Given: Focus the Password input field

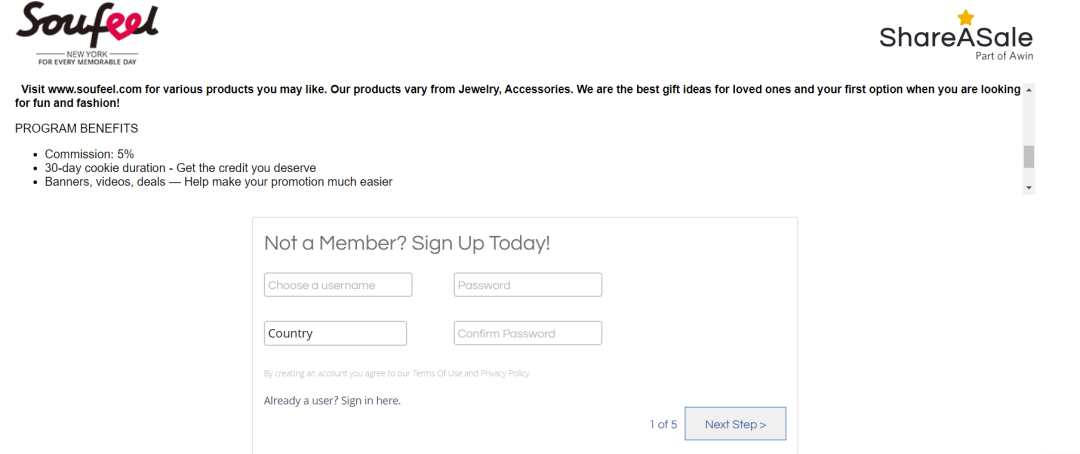Looking at the screenshot, I should (528, 285).
